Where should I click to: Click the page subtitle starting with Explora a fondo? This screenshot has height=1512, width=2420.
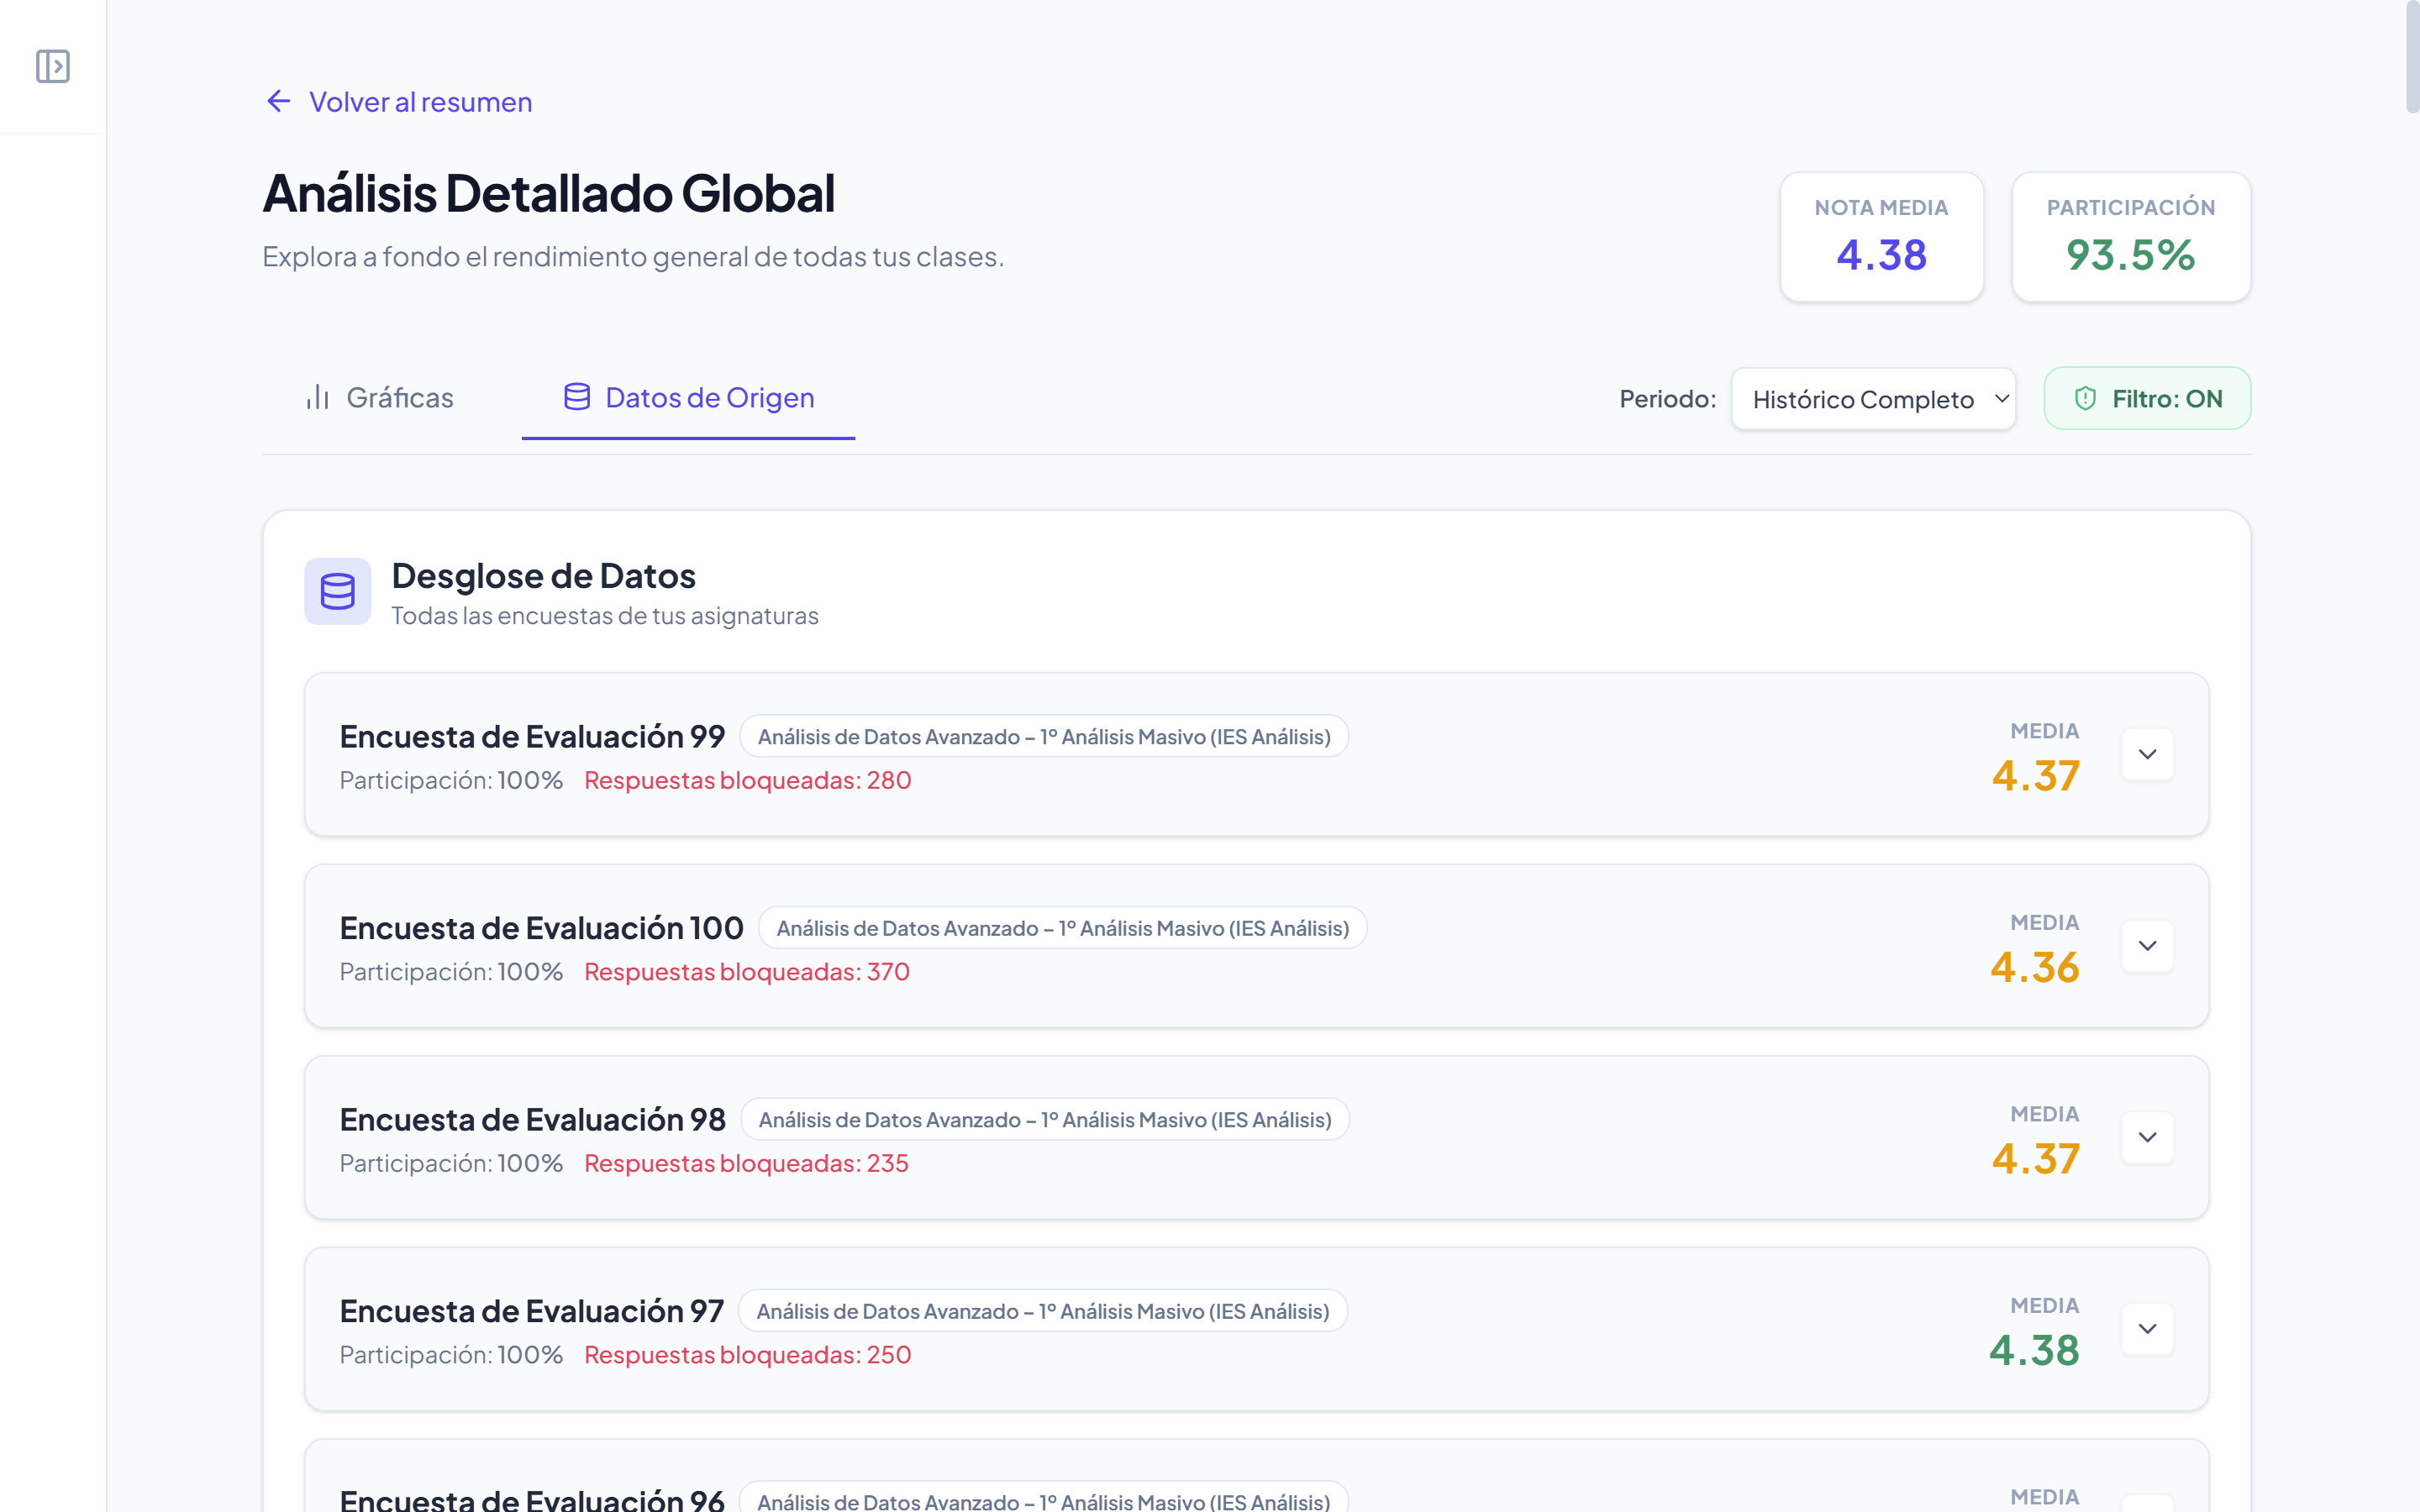tap(633, 257)
